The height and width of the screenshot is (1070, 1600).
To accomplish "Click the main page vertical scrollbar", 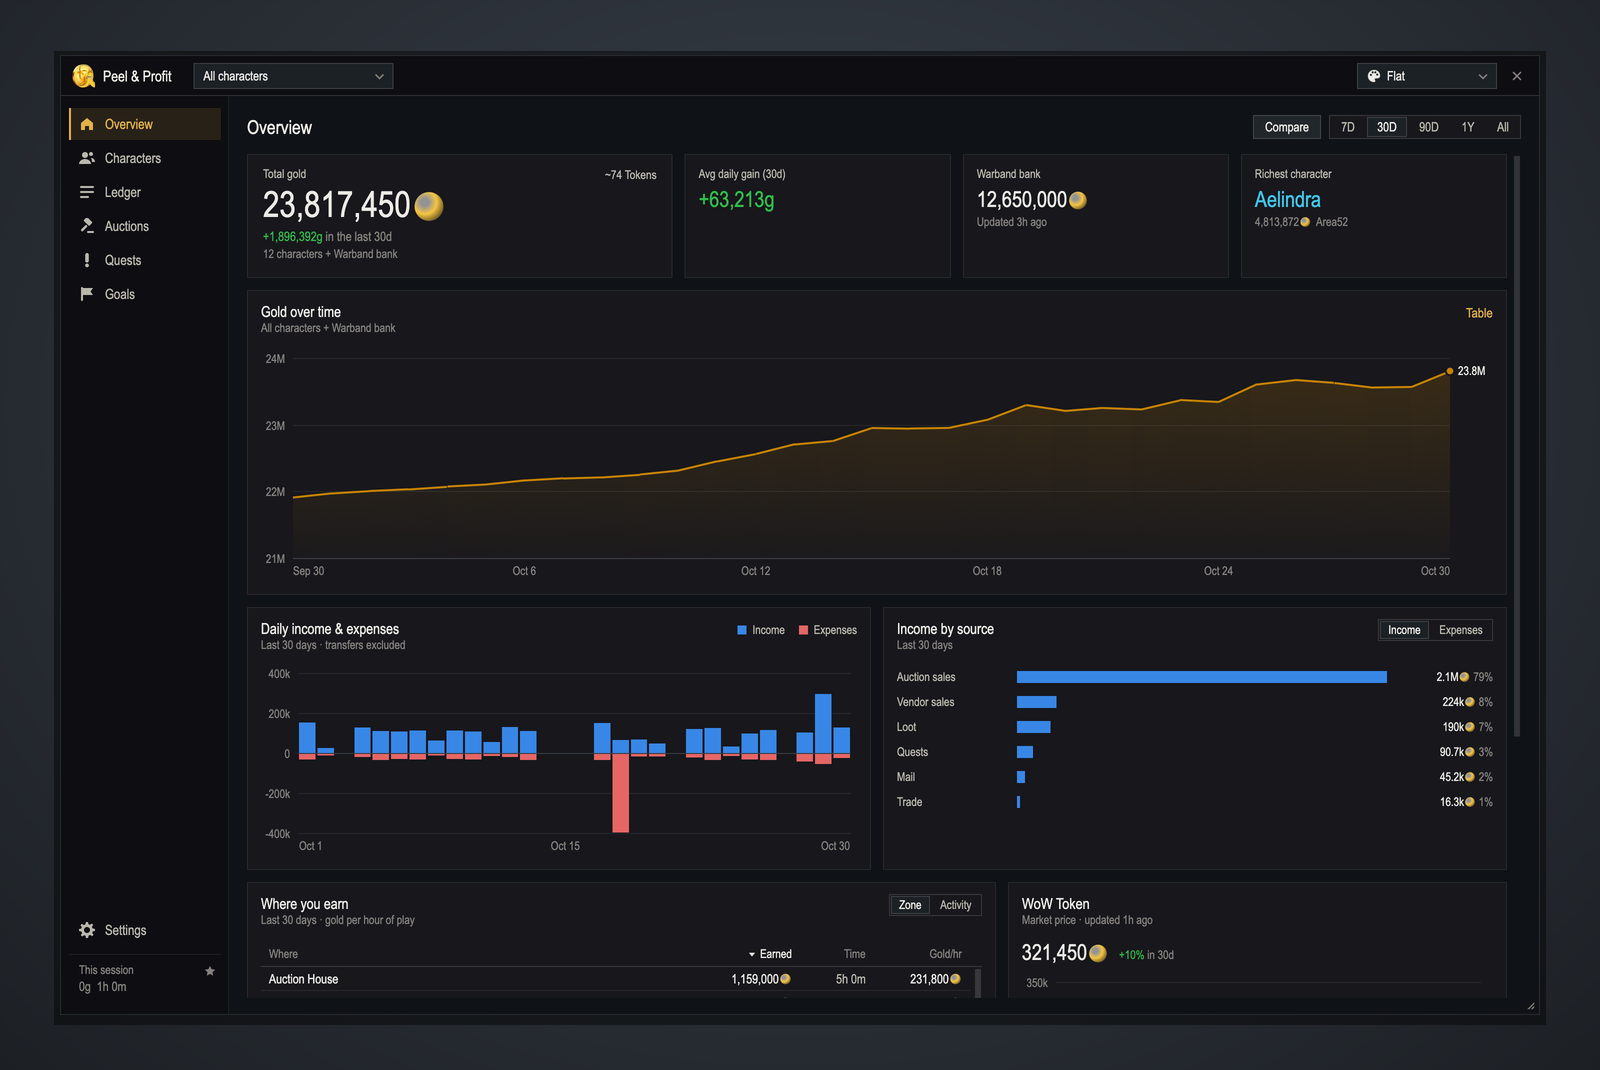I will pyautogui.click(x=1517, y=446).
